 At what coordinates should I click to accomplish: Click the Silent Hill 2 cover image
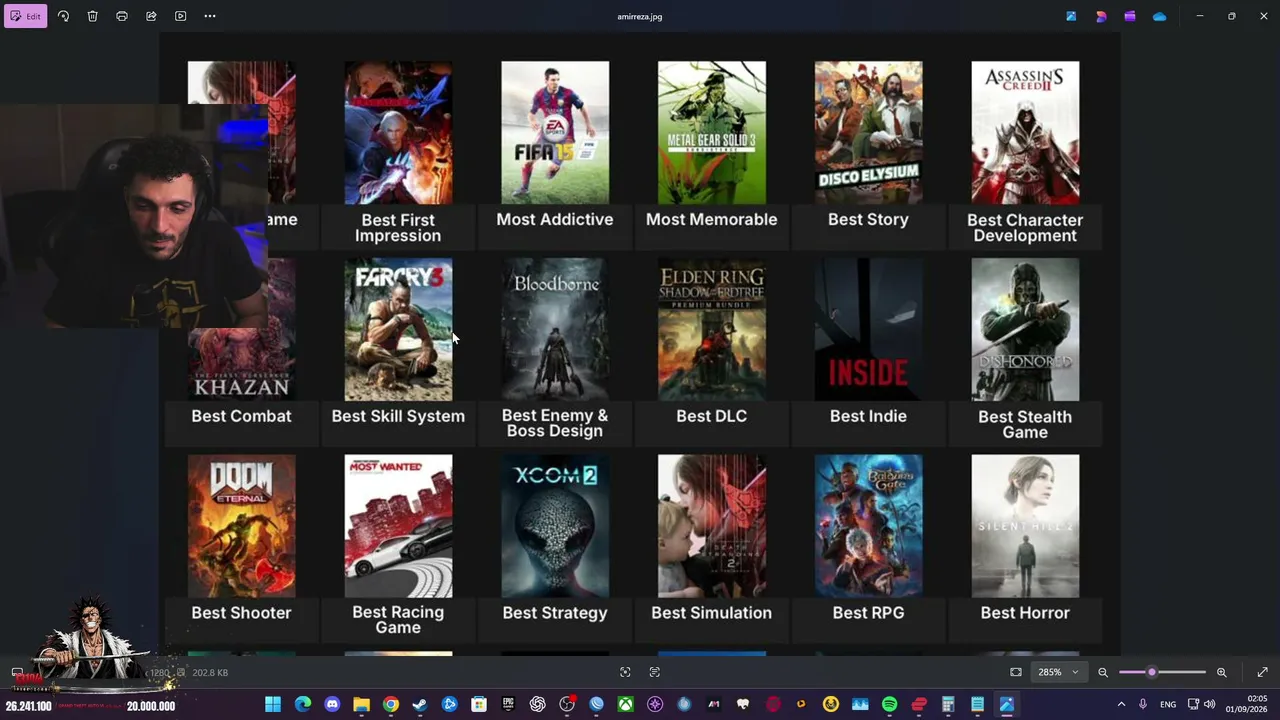point(1025,526)
